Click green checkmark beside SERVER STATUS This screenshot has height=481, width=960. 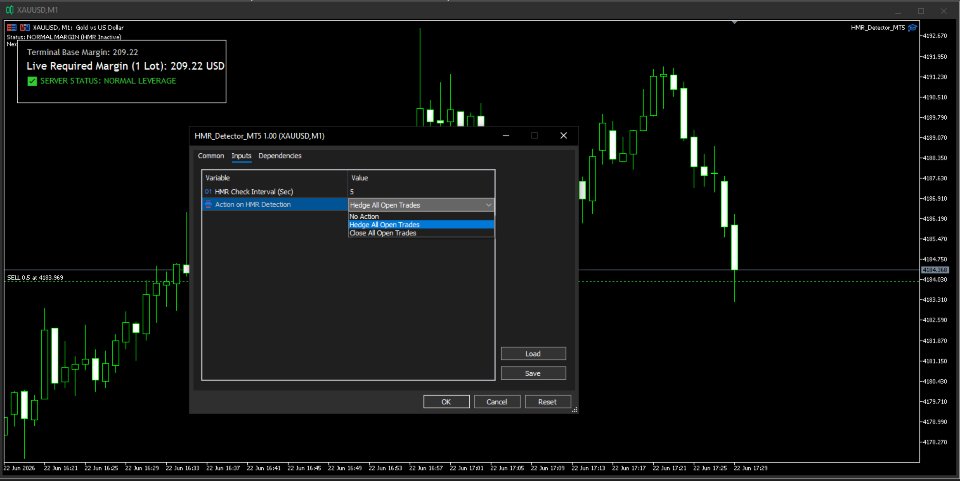(x=32, y=81)
